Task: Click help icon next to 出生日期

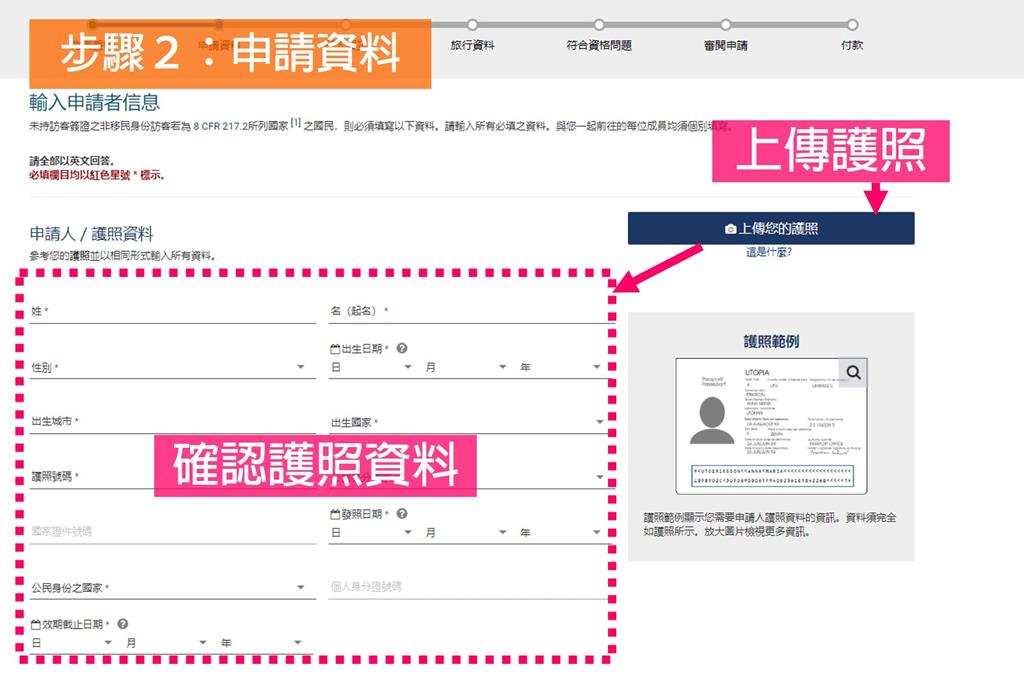Action: coord(402,348)
